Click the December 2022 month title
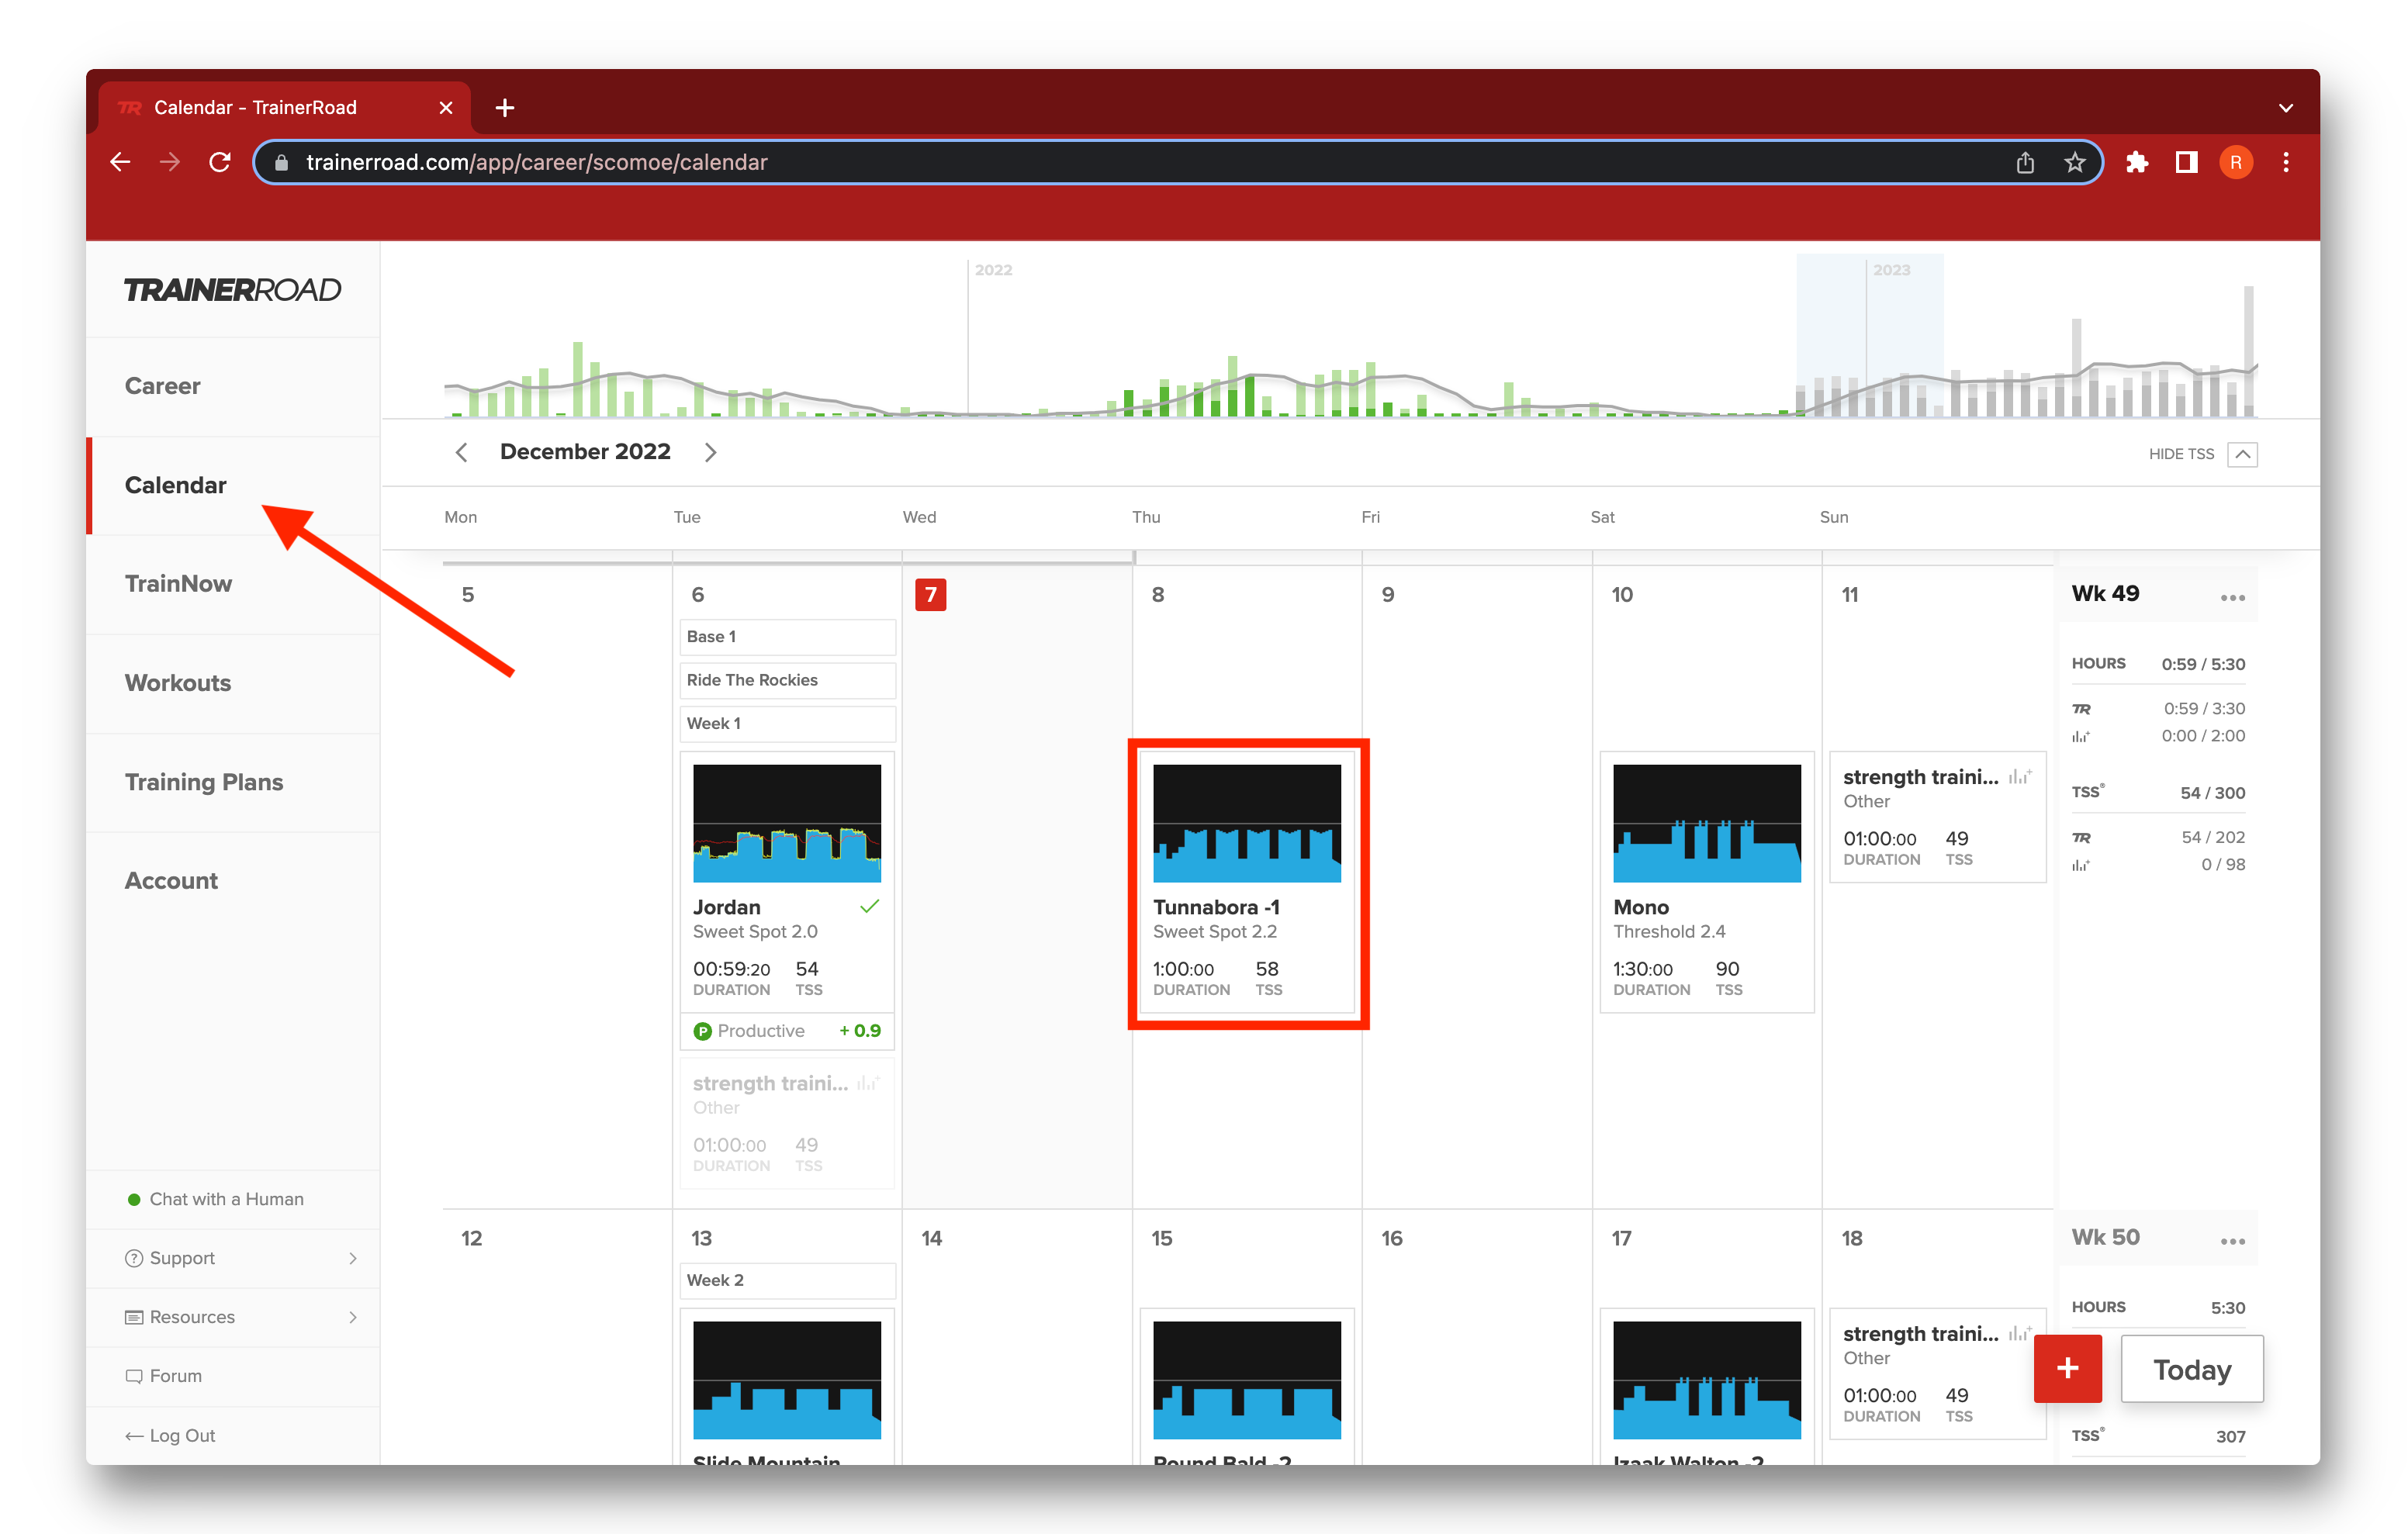The width and height of the screenshot is (2408, 1534). [585, 452]
